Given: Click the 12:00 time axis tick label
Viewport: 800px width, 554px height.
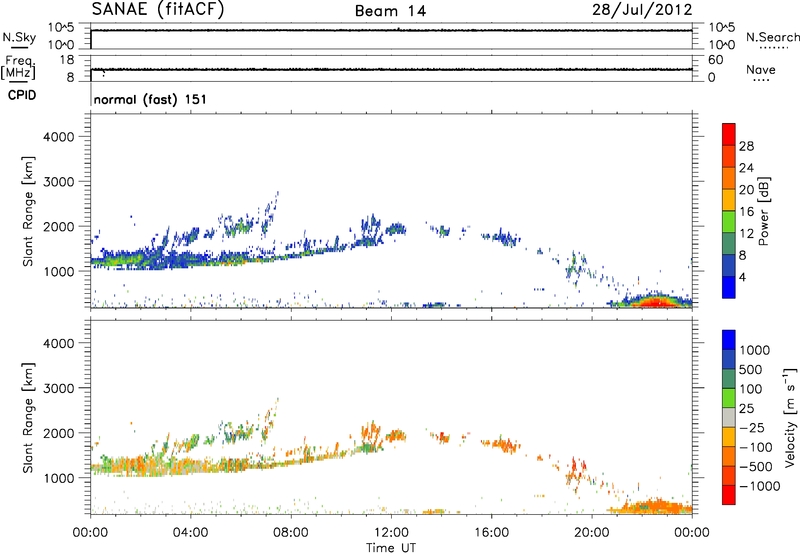Looking at the screenshot, I should (391, 533).
